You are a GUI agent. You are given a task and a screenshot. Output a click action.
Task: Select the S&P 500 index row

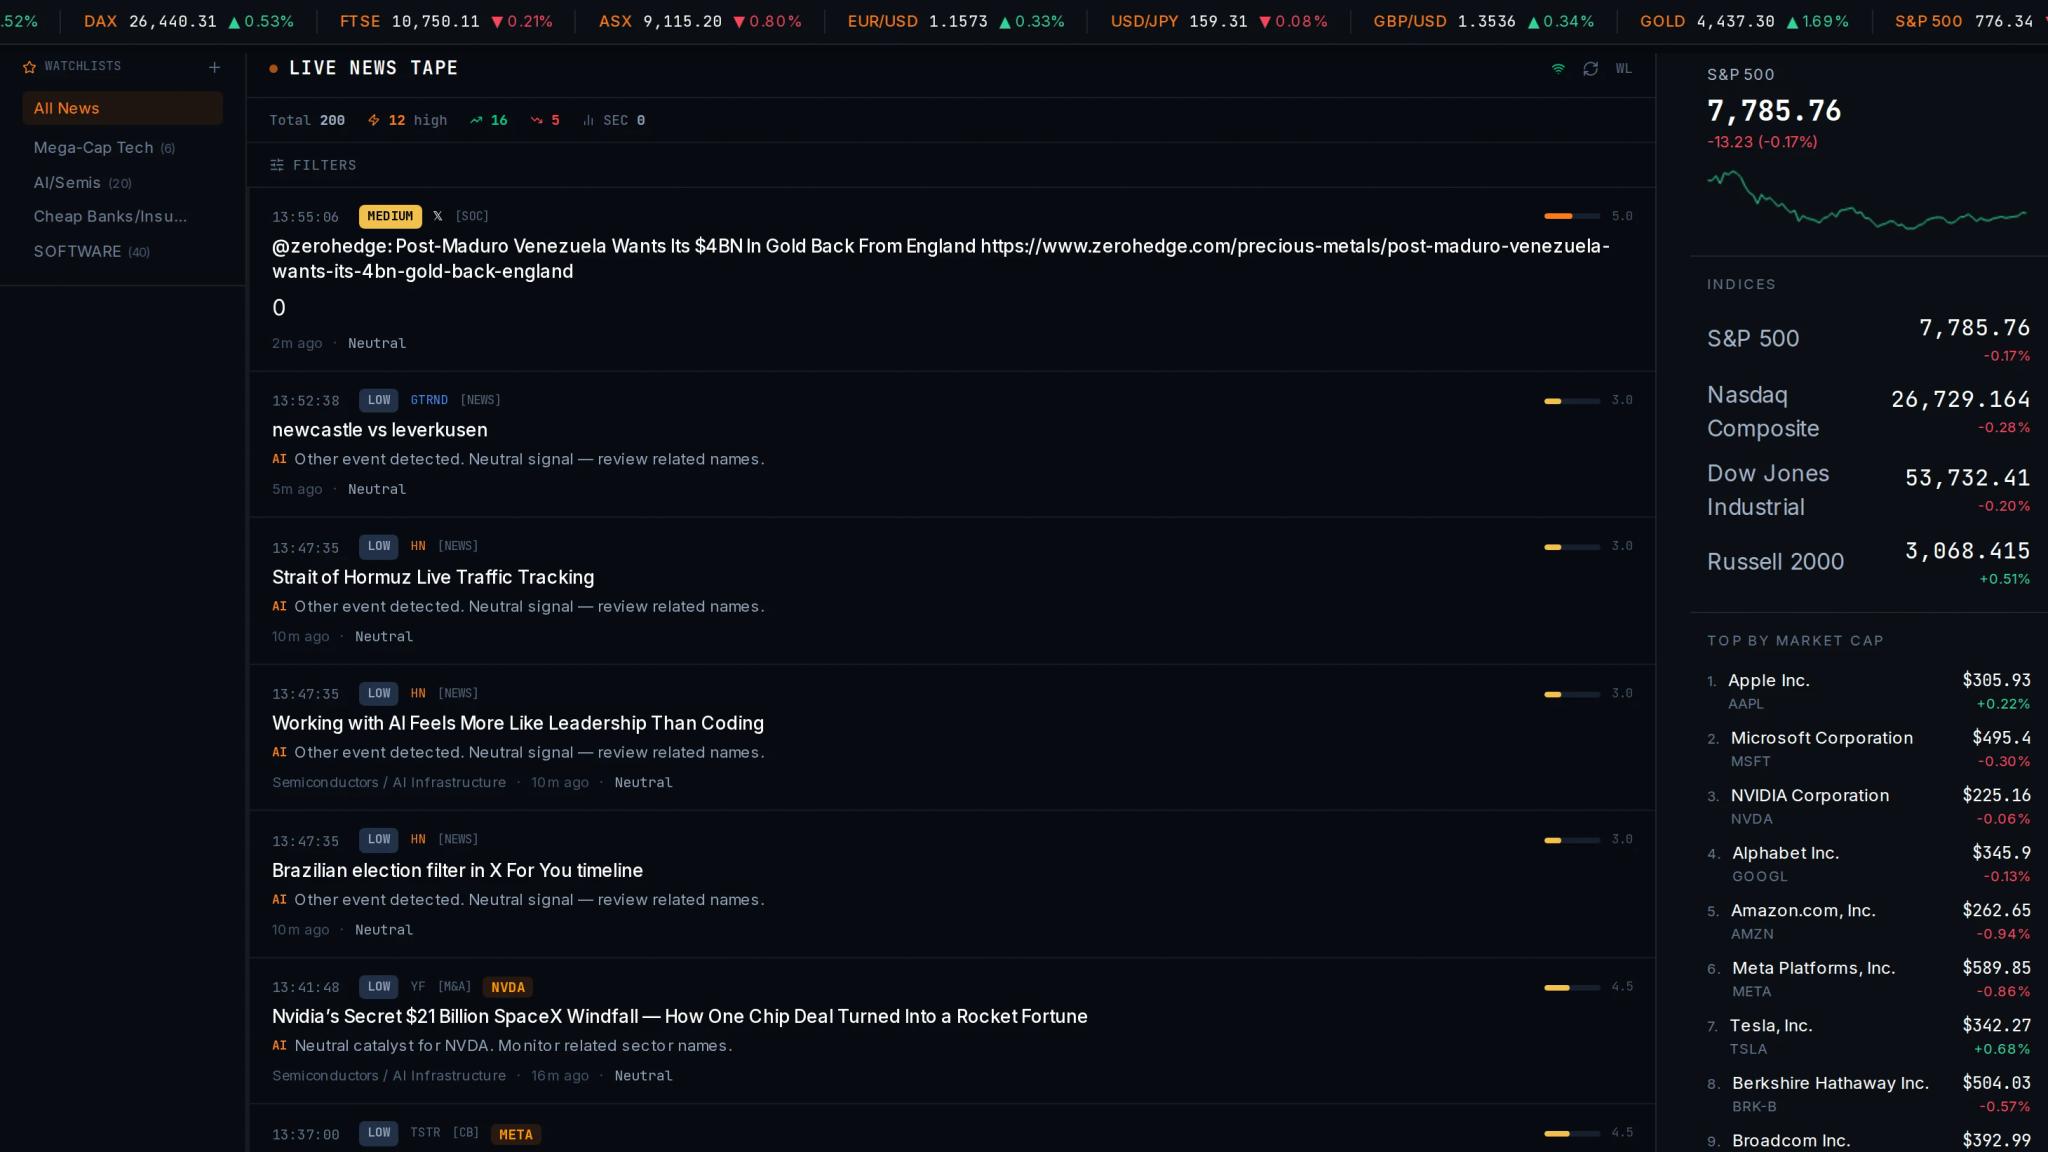pos(1868,339)
